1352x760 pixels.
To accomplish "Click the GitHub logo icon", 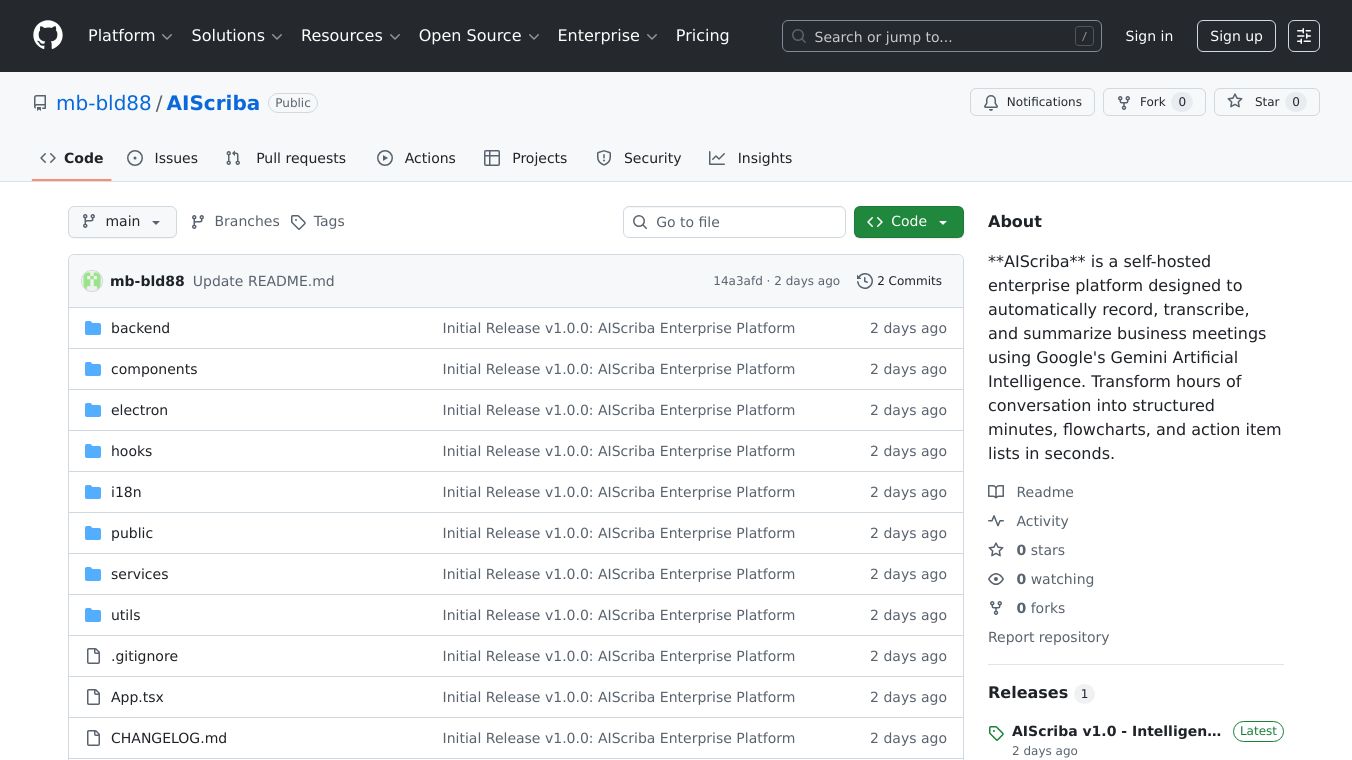I will [x=48, y=36].
